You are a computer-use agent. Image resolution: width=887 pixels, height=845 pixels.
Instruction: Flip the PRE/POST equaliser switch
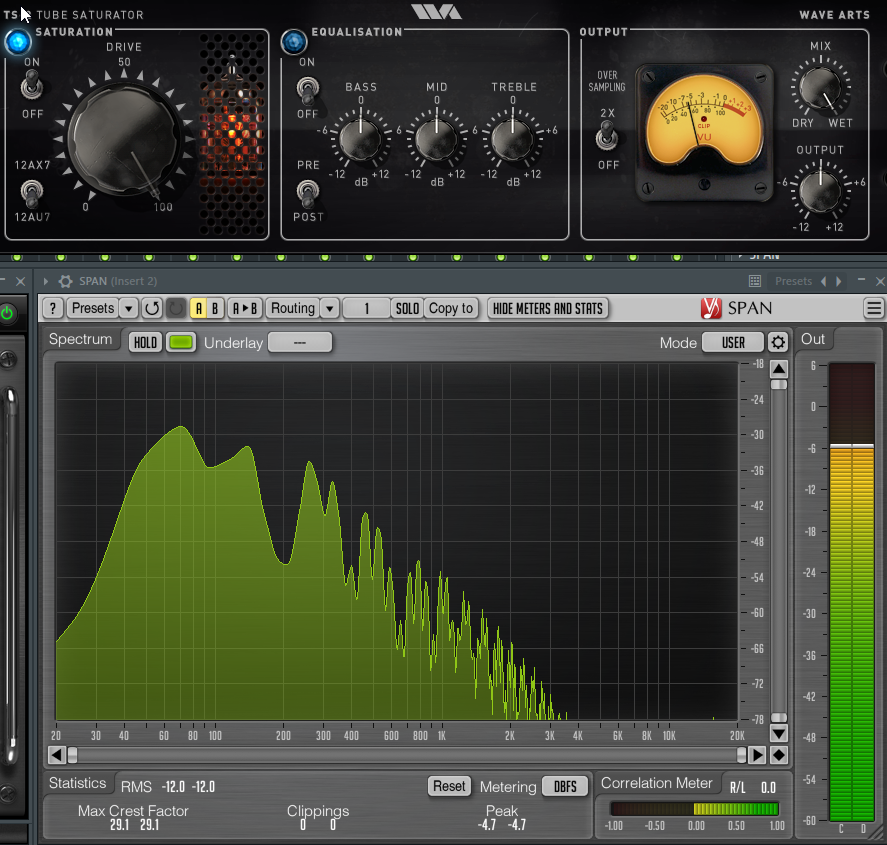click(308, 193)
